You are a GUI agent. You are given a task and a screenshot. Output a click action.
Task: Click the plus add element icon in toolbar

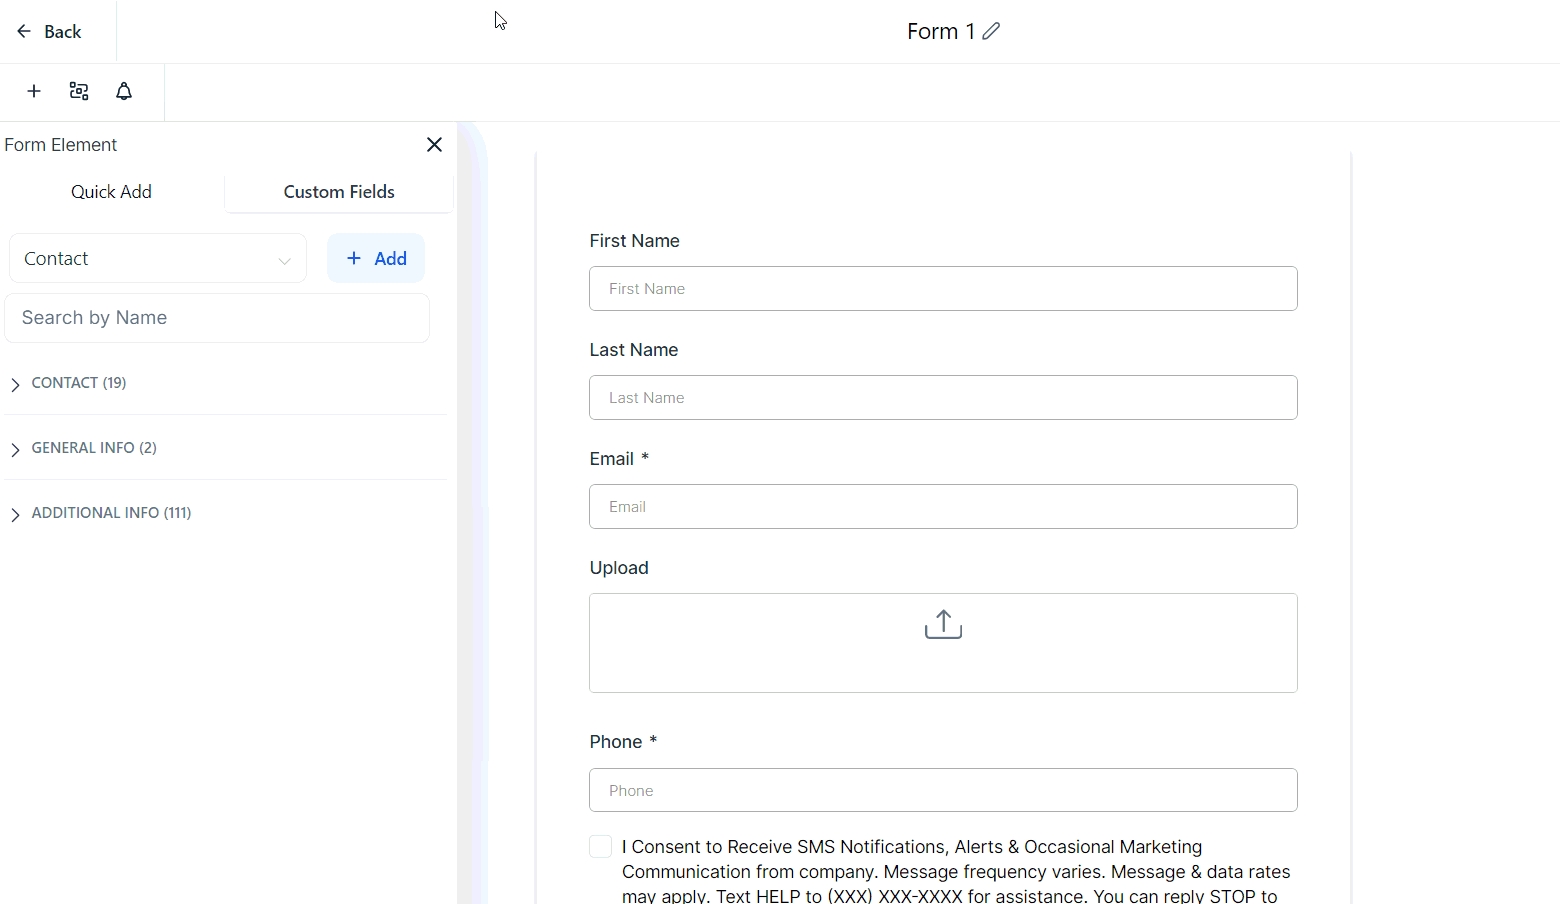(x=34, y=92)
